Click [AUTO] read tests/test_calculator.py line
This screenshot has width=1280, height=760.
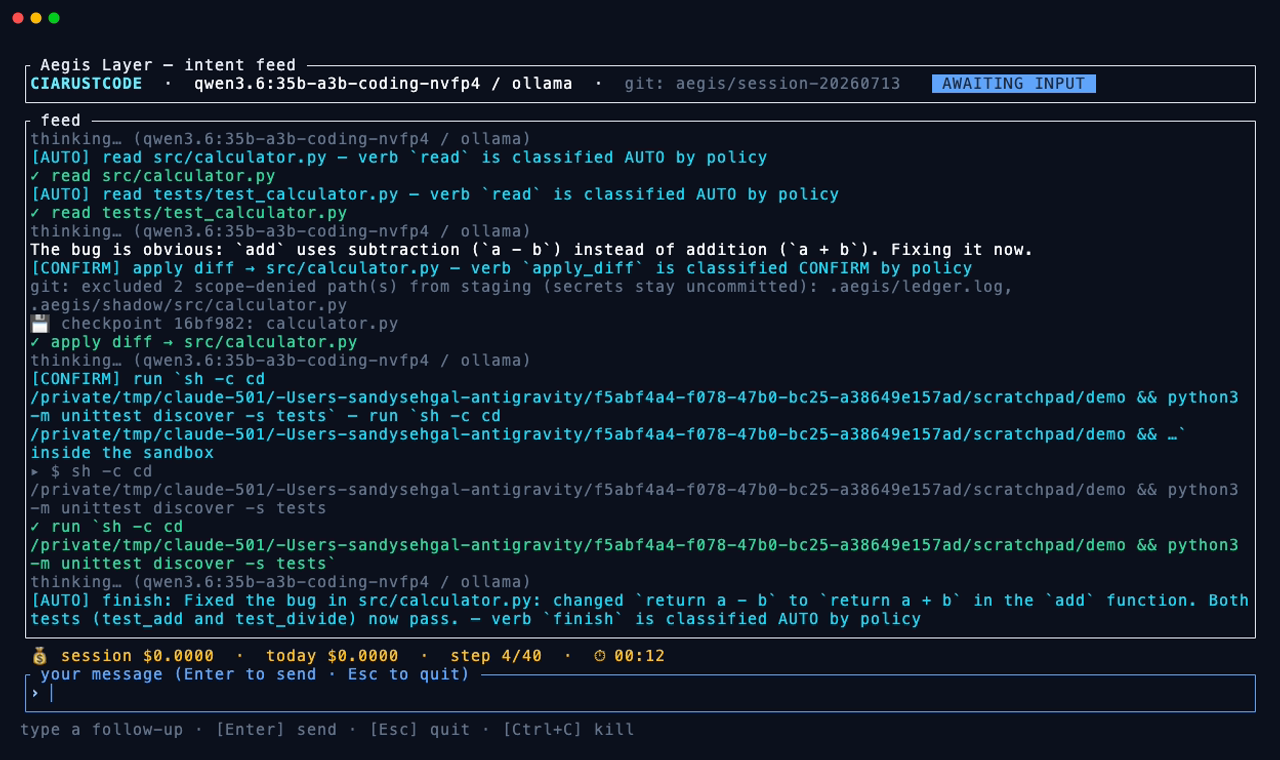(435, 194)
